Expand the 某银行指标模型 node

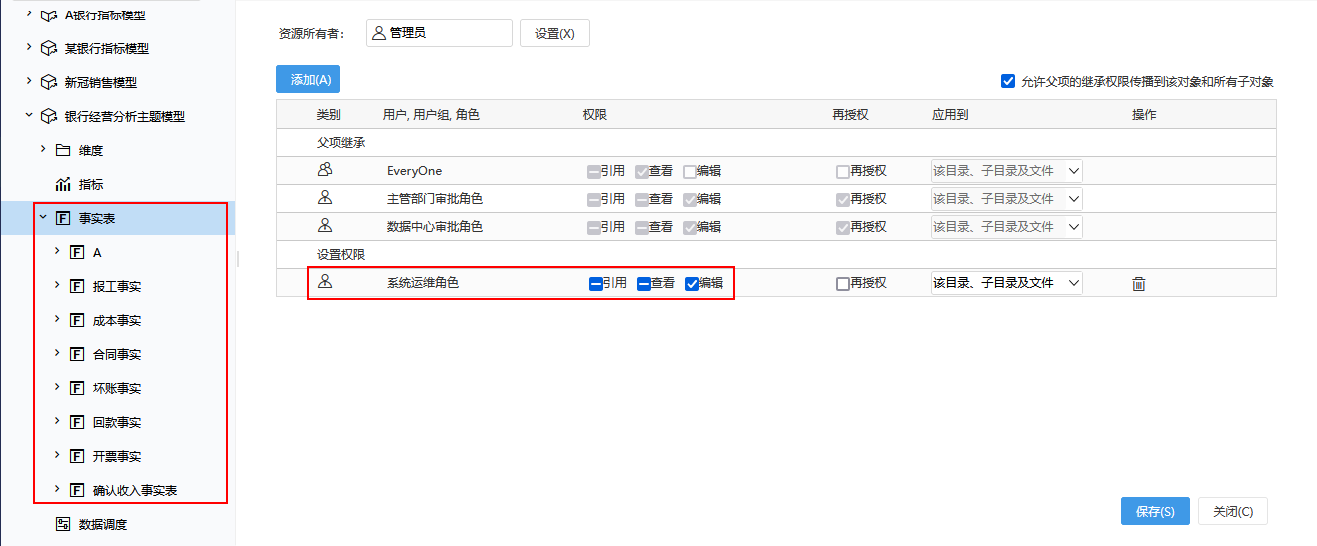pos(29,47)
